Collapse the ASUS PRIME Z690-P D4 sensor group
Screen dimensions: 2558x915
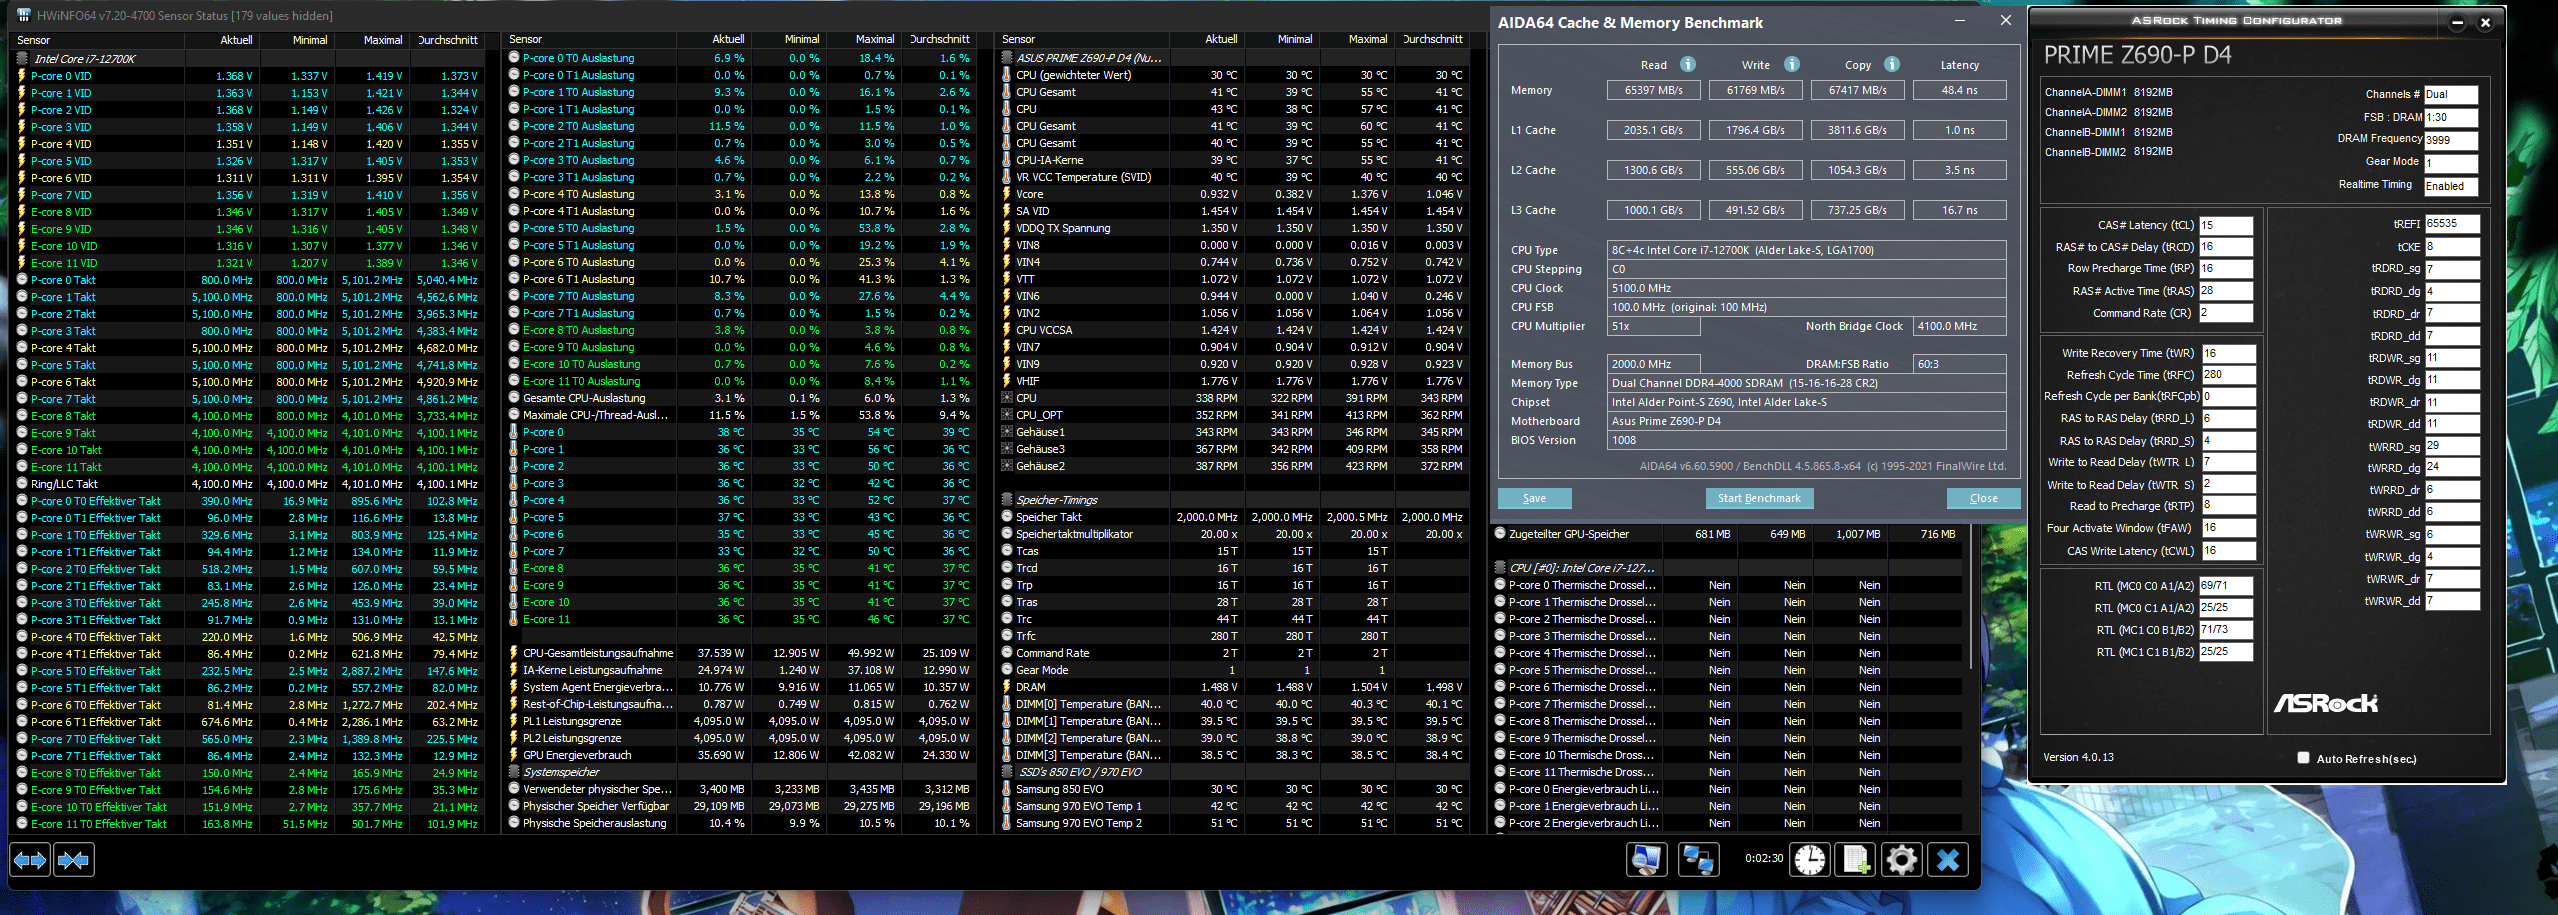(1007, 58)
